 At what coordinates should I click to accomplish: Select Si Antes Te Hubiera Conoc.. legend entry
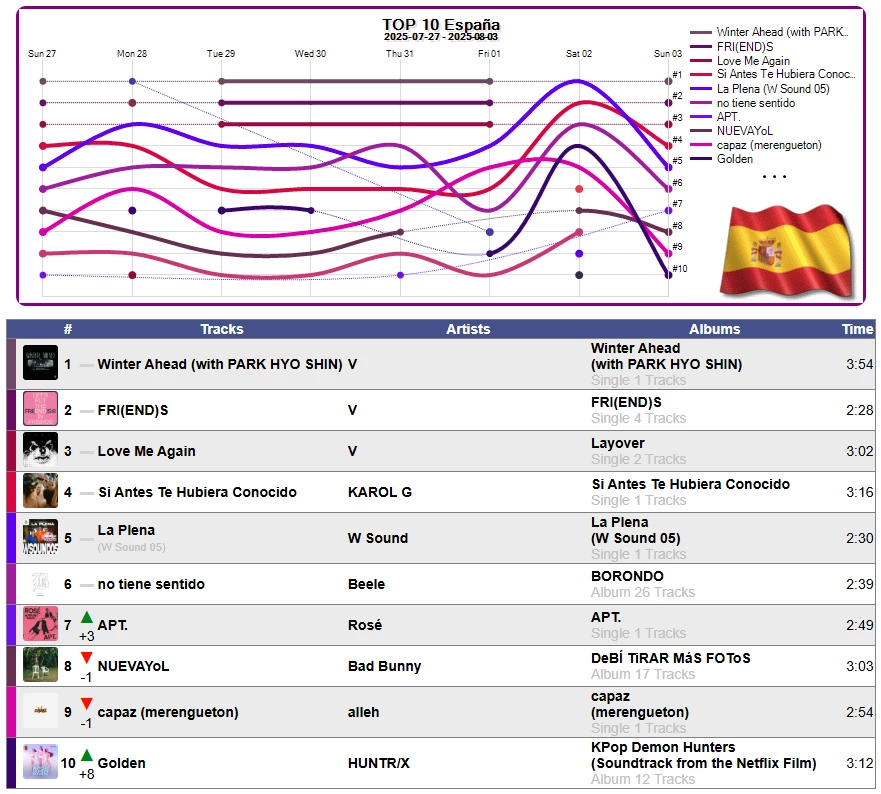[x=773, y=74]
